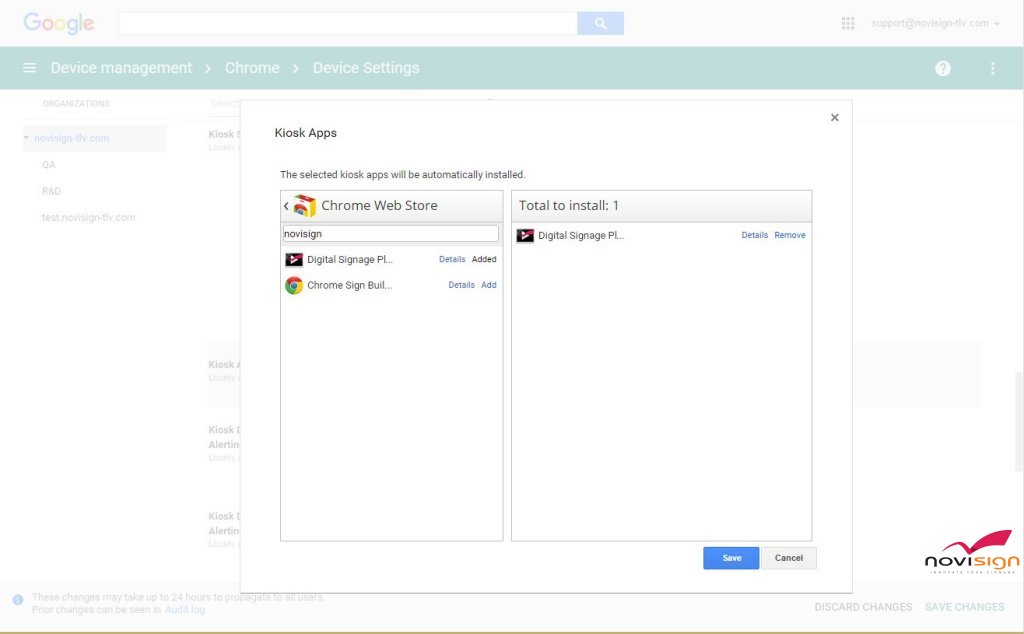This screenshot has height=634, width=1024.
Task: Select the R&D organization
Action: point(52,191)
